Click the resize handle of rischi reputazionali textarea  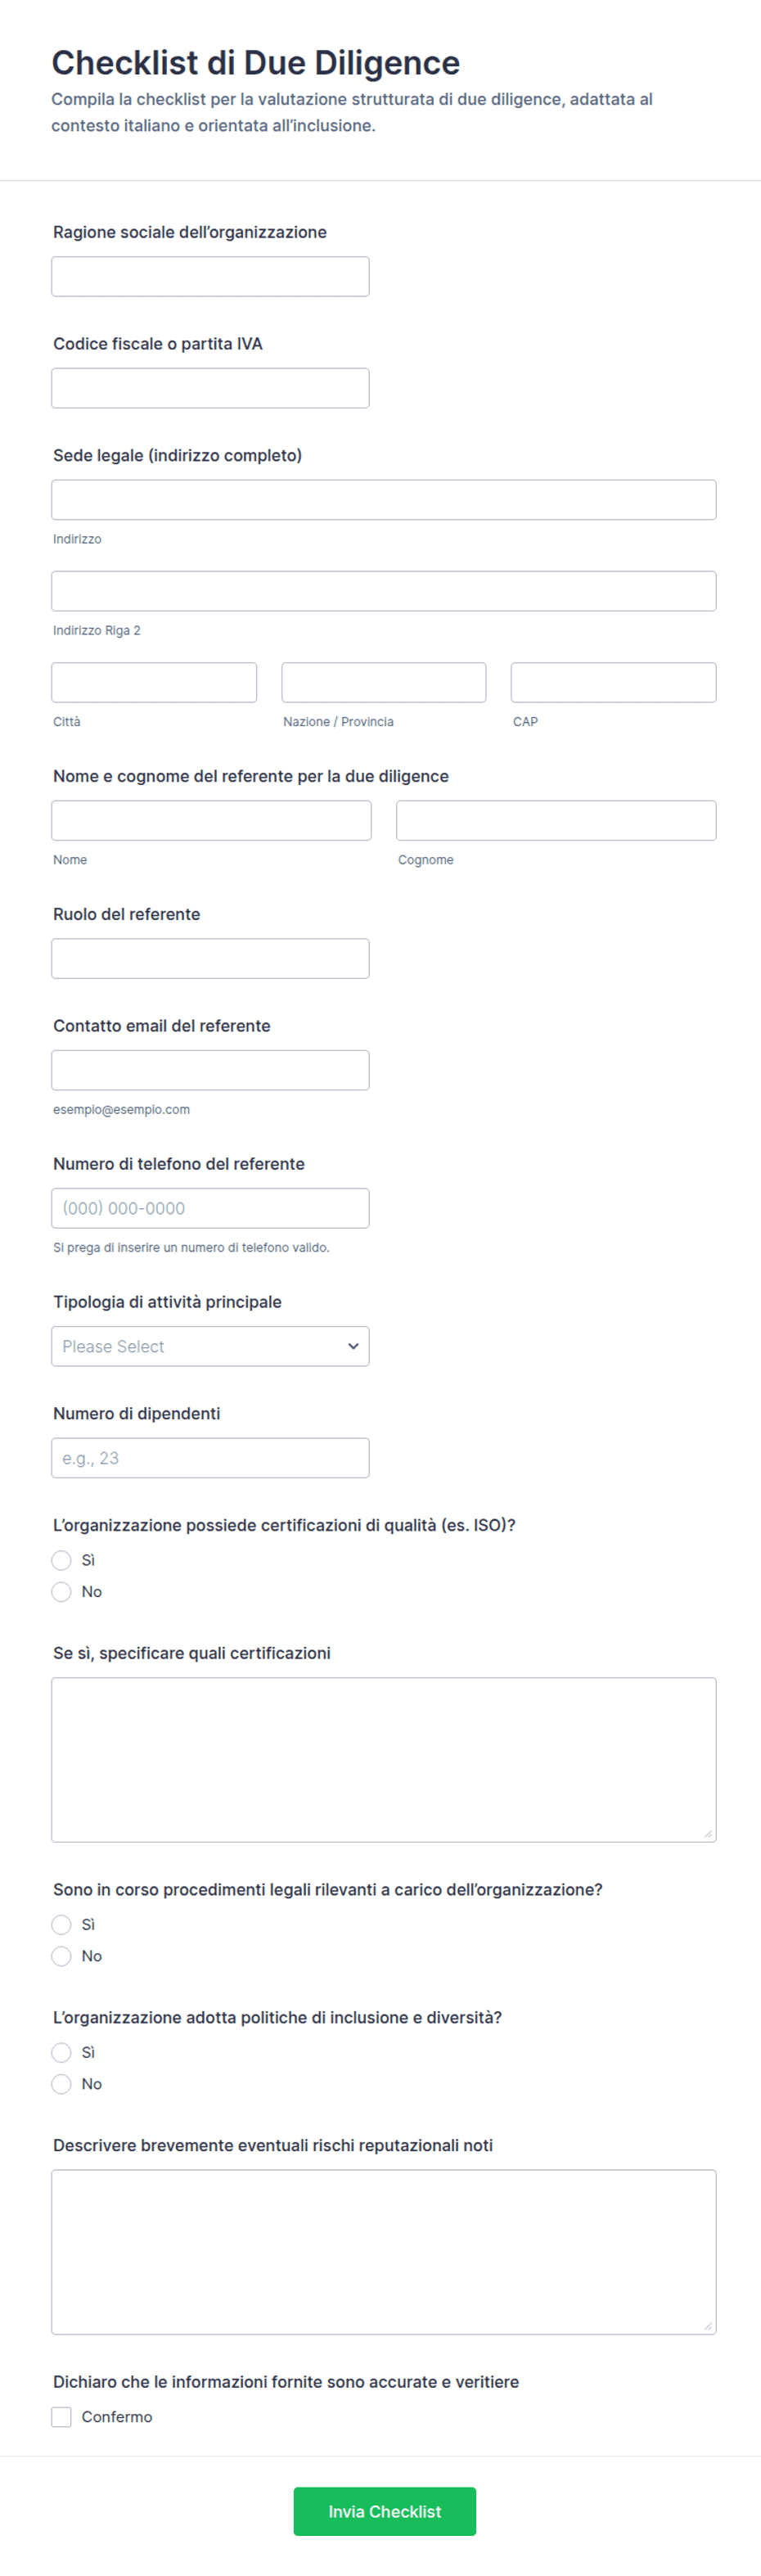pyautogui.click(x=708, y=2326)
